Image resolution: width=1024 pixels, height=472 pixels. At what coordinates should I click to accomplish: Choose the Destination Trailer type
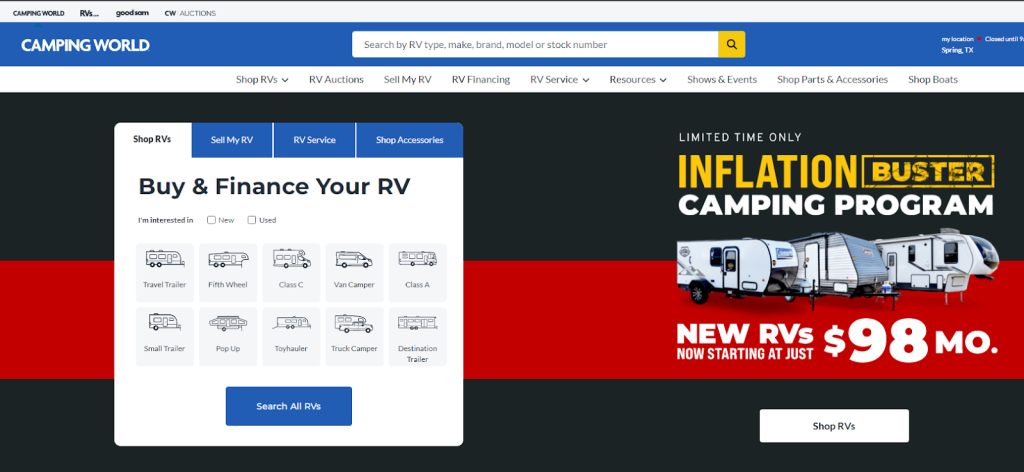coord(418,336)
